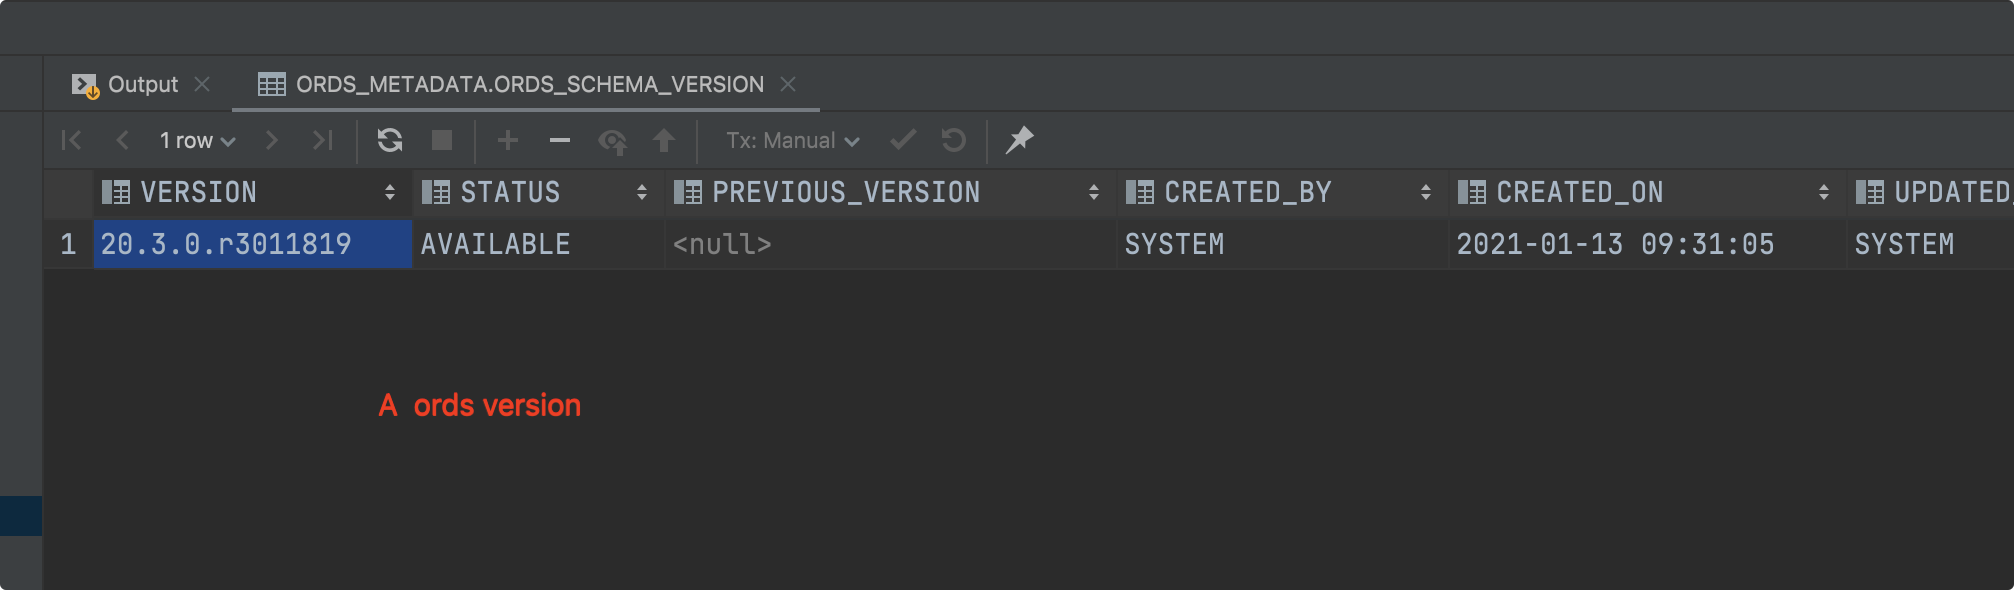Go to previous page of results
The height and width of the screenshot is (590, 2014).
point(123,141)
